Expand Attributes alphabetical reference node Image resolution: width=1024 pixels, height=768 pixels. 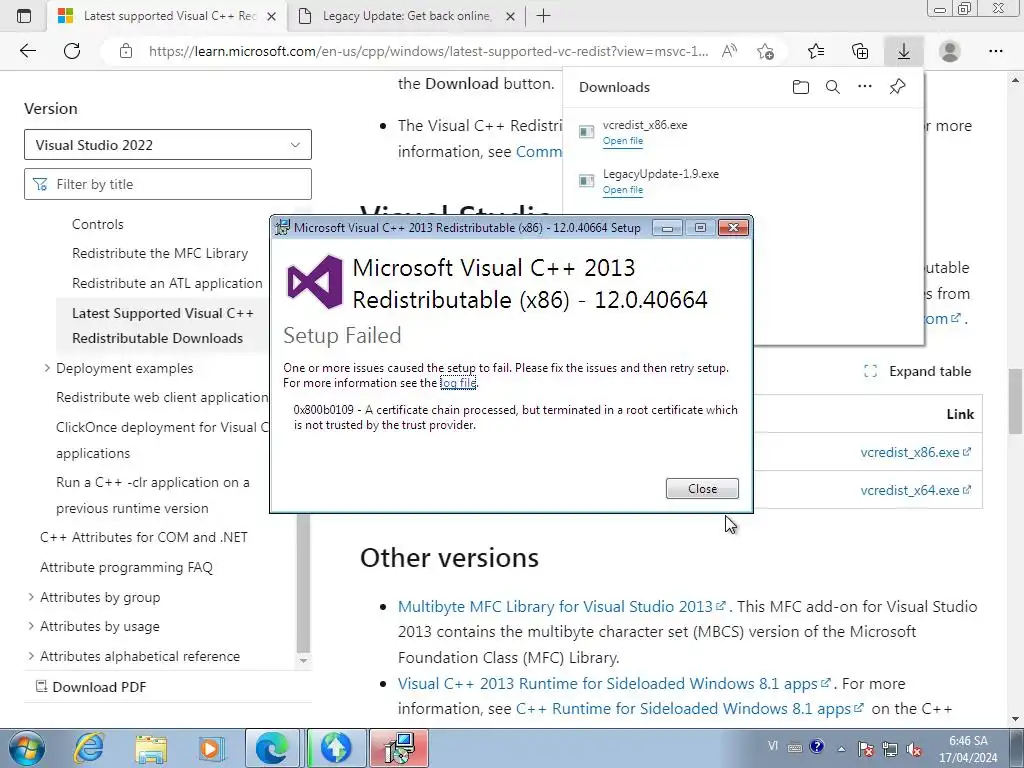pos(31,656)
